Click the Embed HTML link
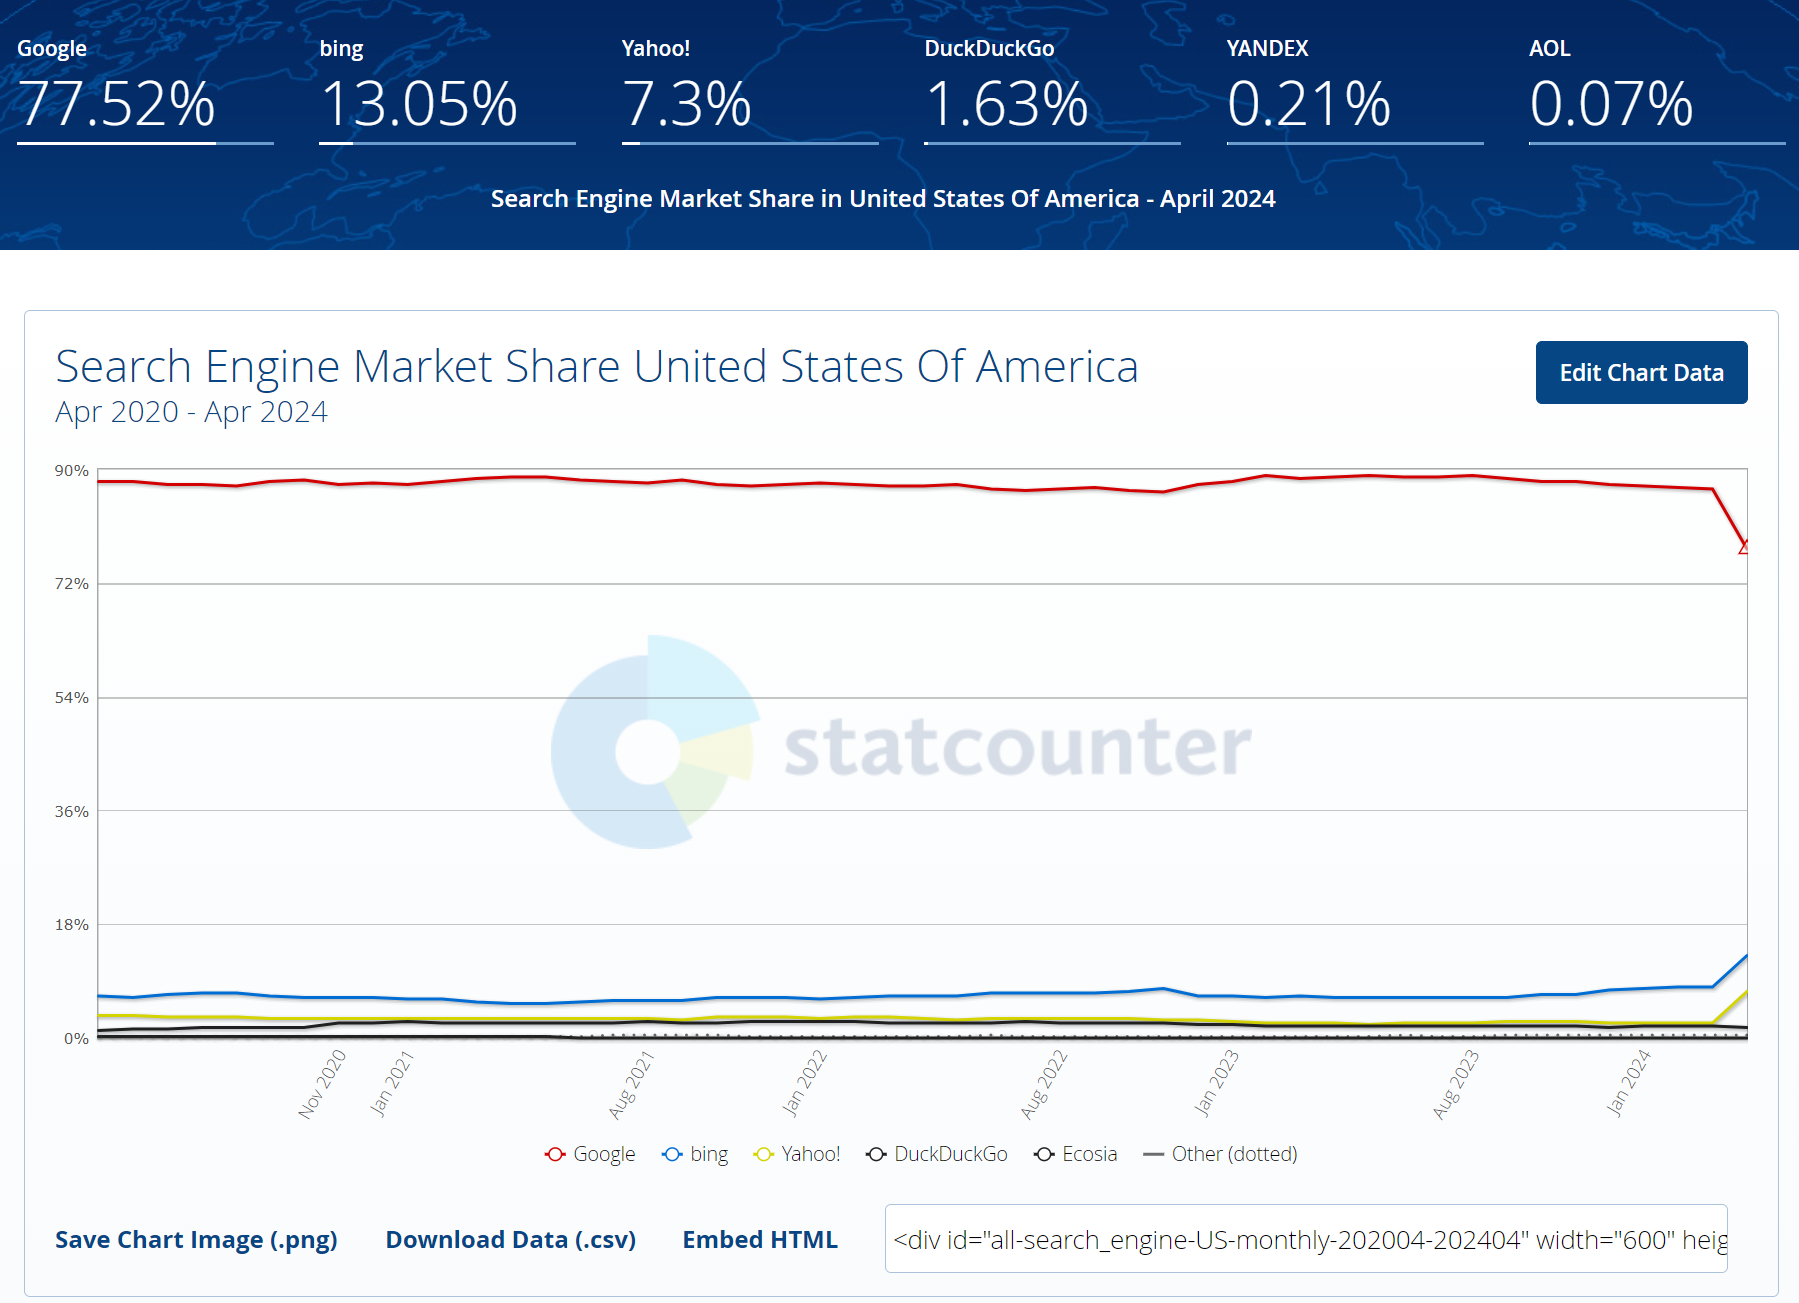Image resolution: width=1799 pixels, height=1303 pixels. click(x=760, y=1239)
